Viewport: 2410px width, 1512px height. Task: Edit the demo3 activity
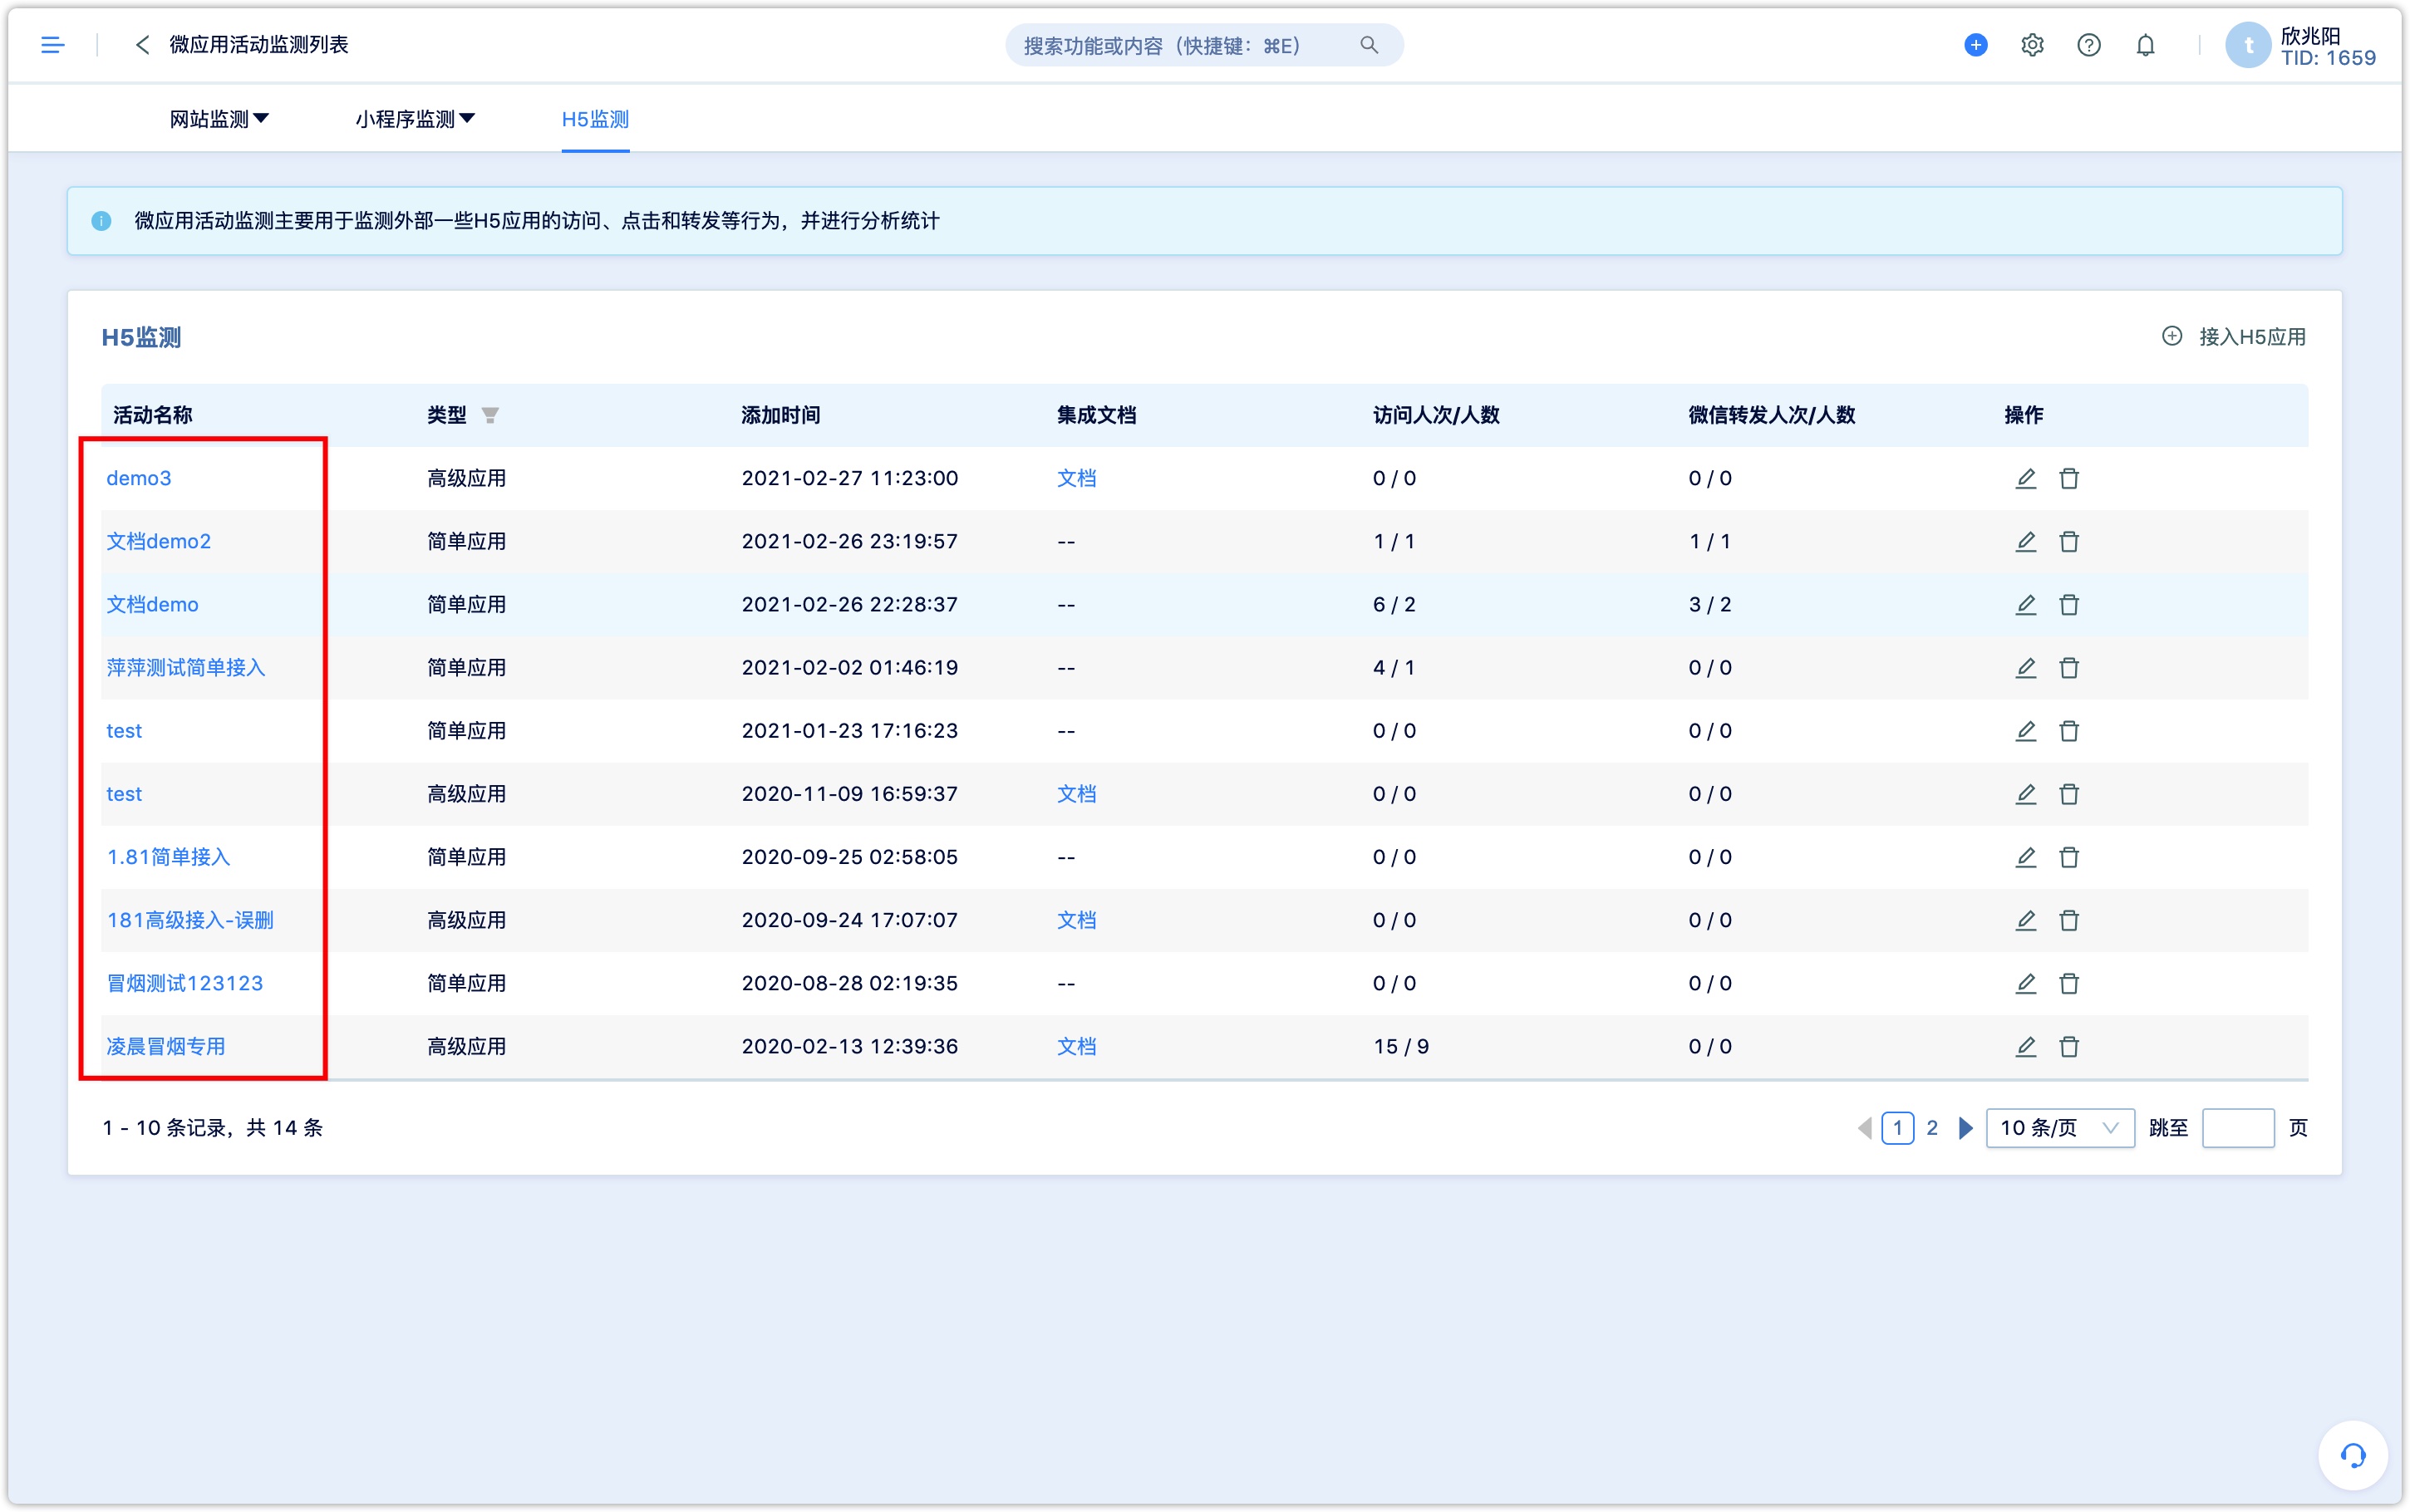click(x=2025, y=478)
